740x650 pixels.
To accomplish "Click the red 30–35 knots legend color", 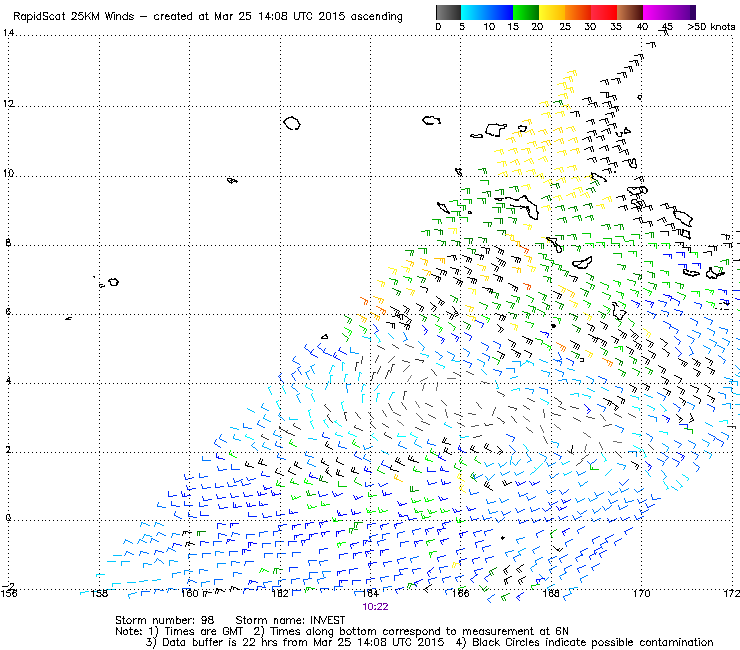I will point(604,12).
